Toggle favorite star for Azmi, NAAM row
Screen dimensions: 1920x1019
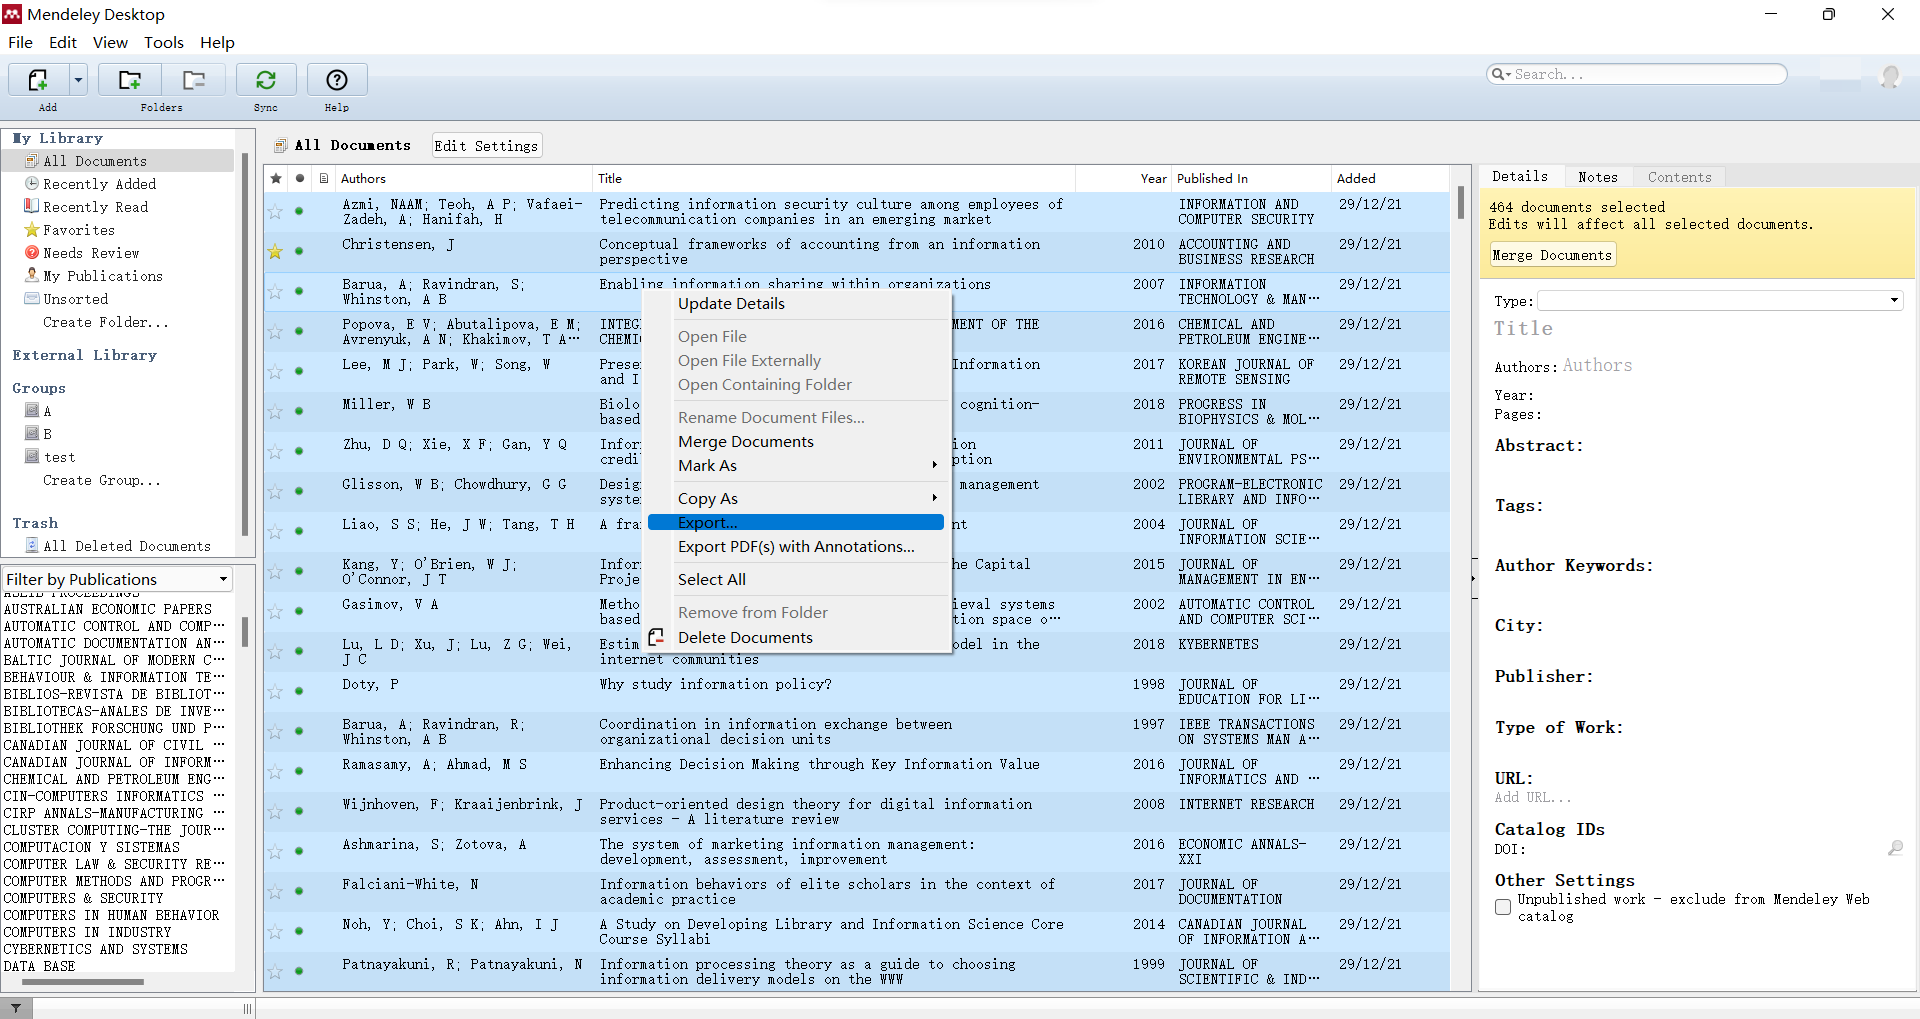pos(275,211)
